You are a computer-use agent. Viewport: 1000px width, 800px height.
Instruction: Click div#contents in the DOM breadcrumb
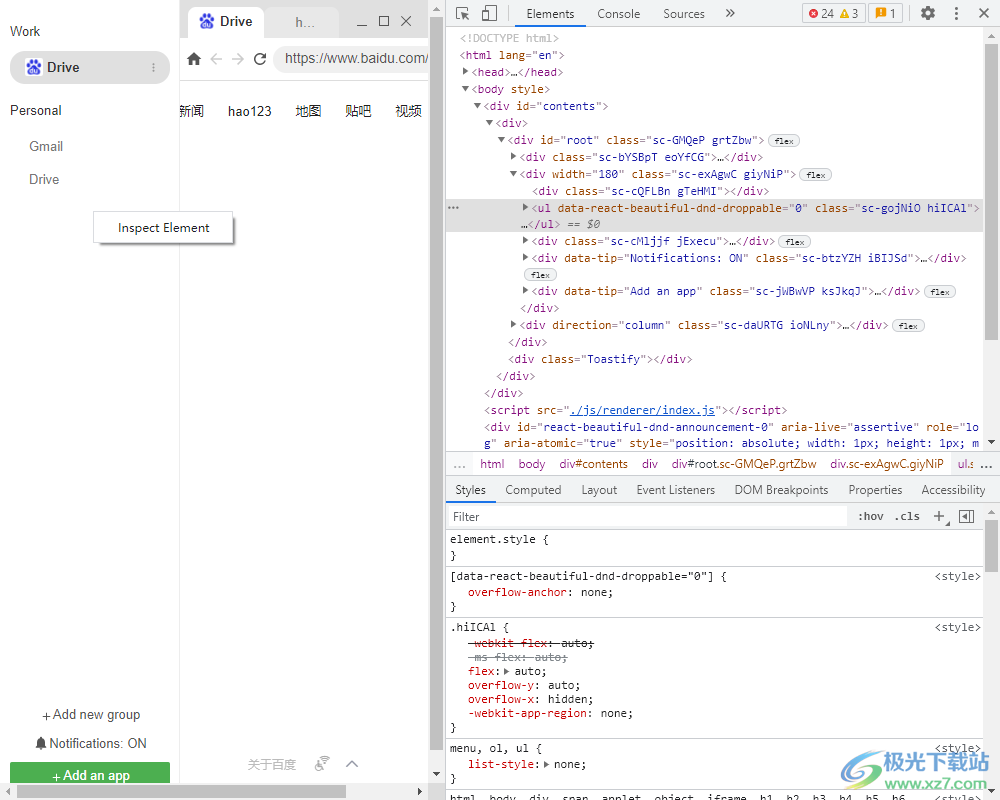coord(593,464)
